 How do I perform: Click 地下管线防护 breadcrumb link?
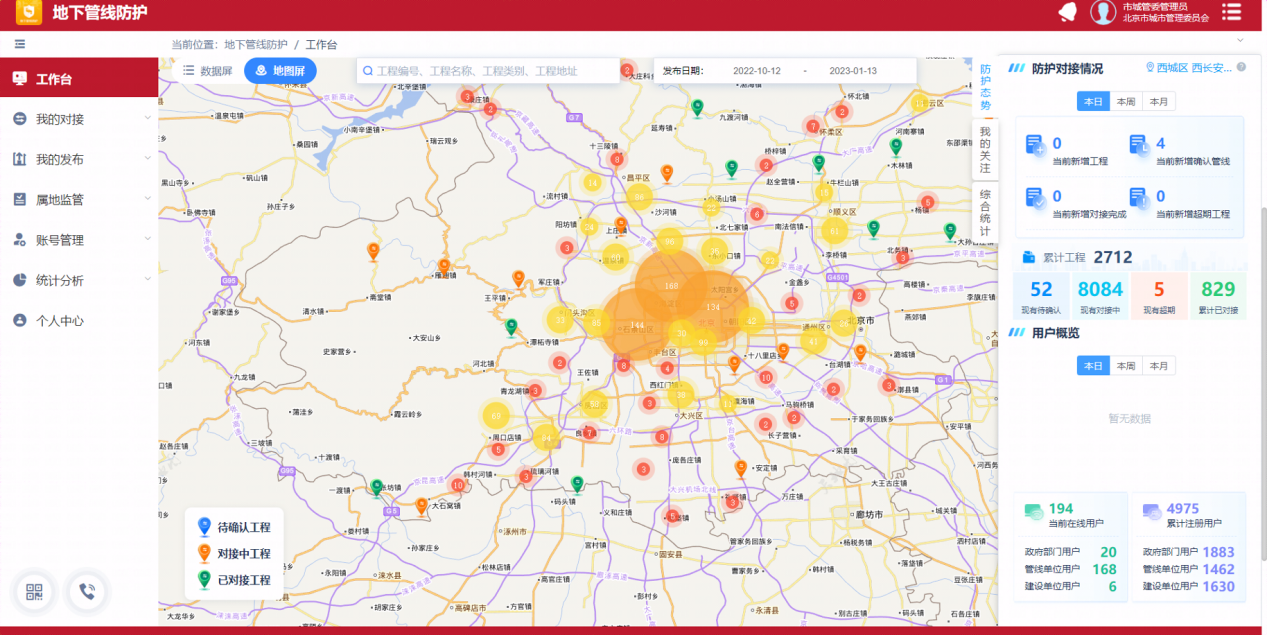(x=255, y=45)
